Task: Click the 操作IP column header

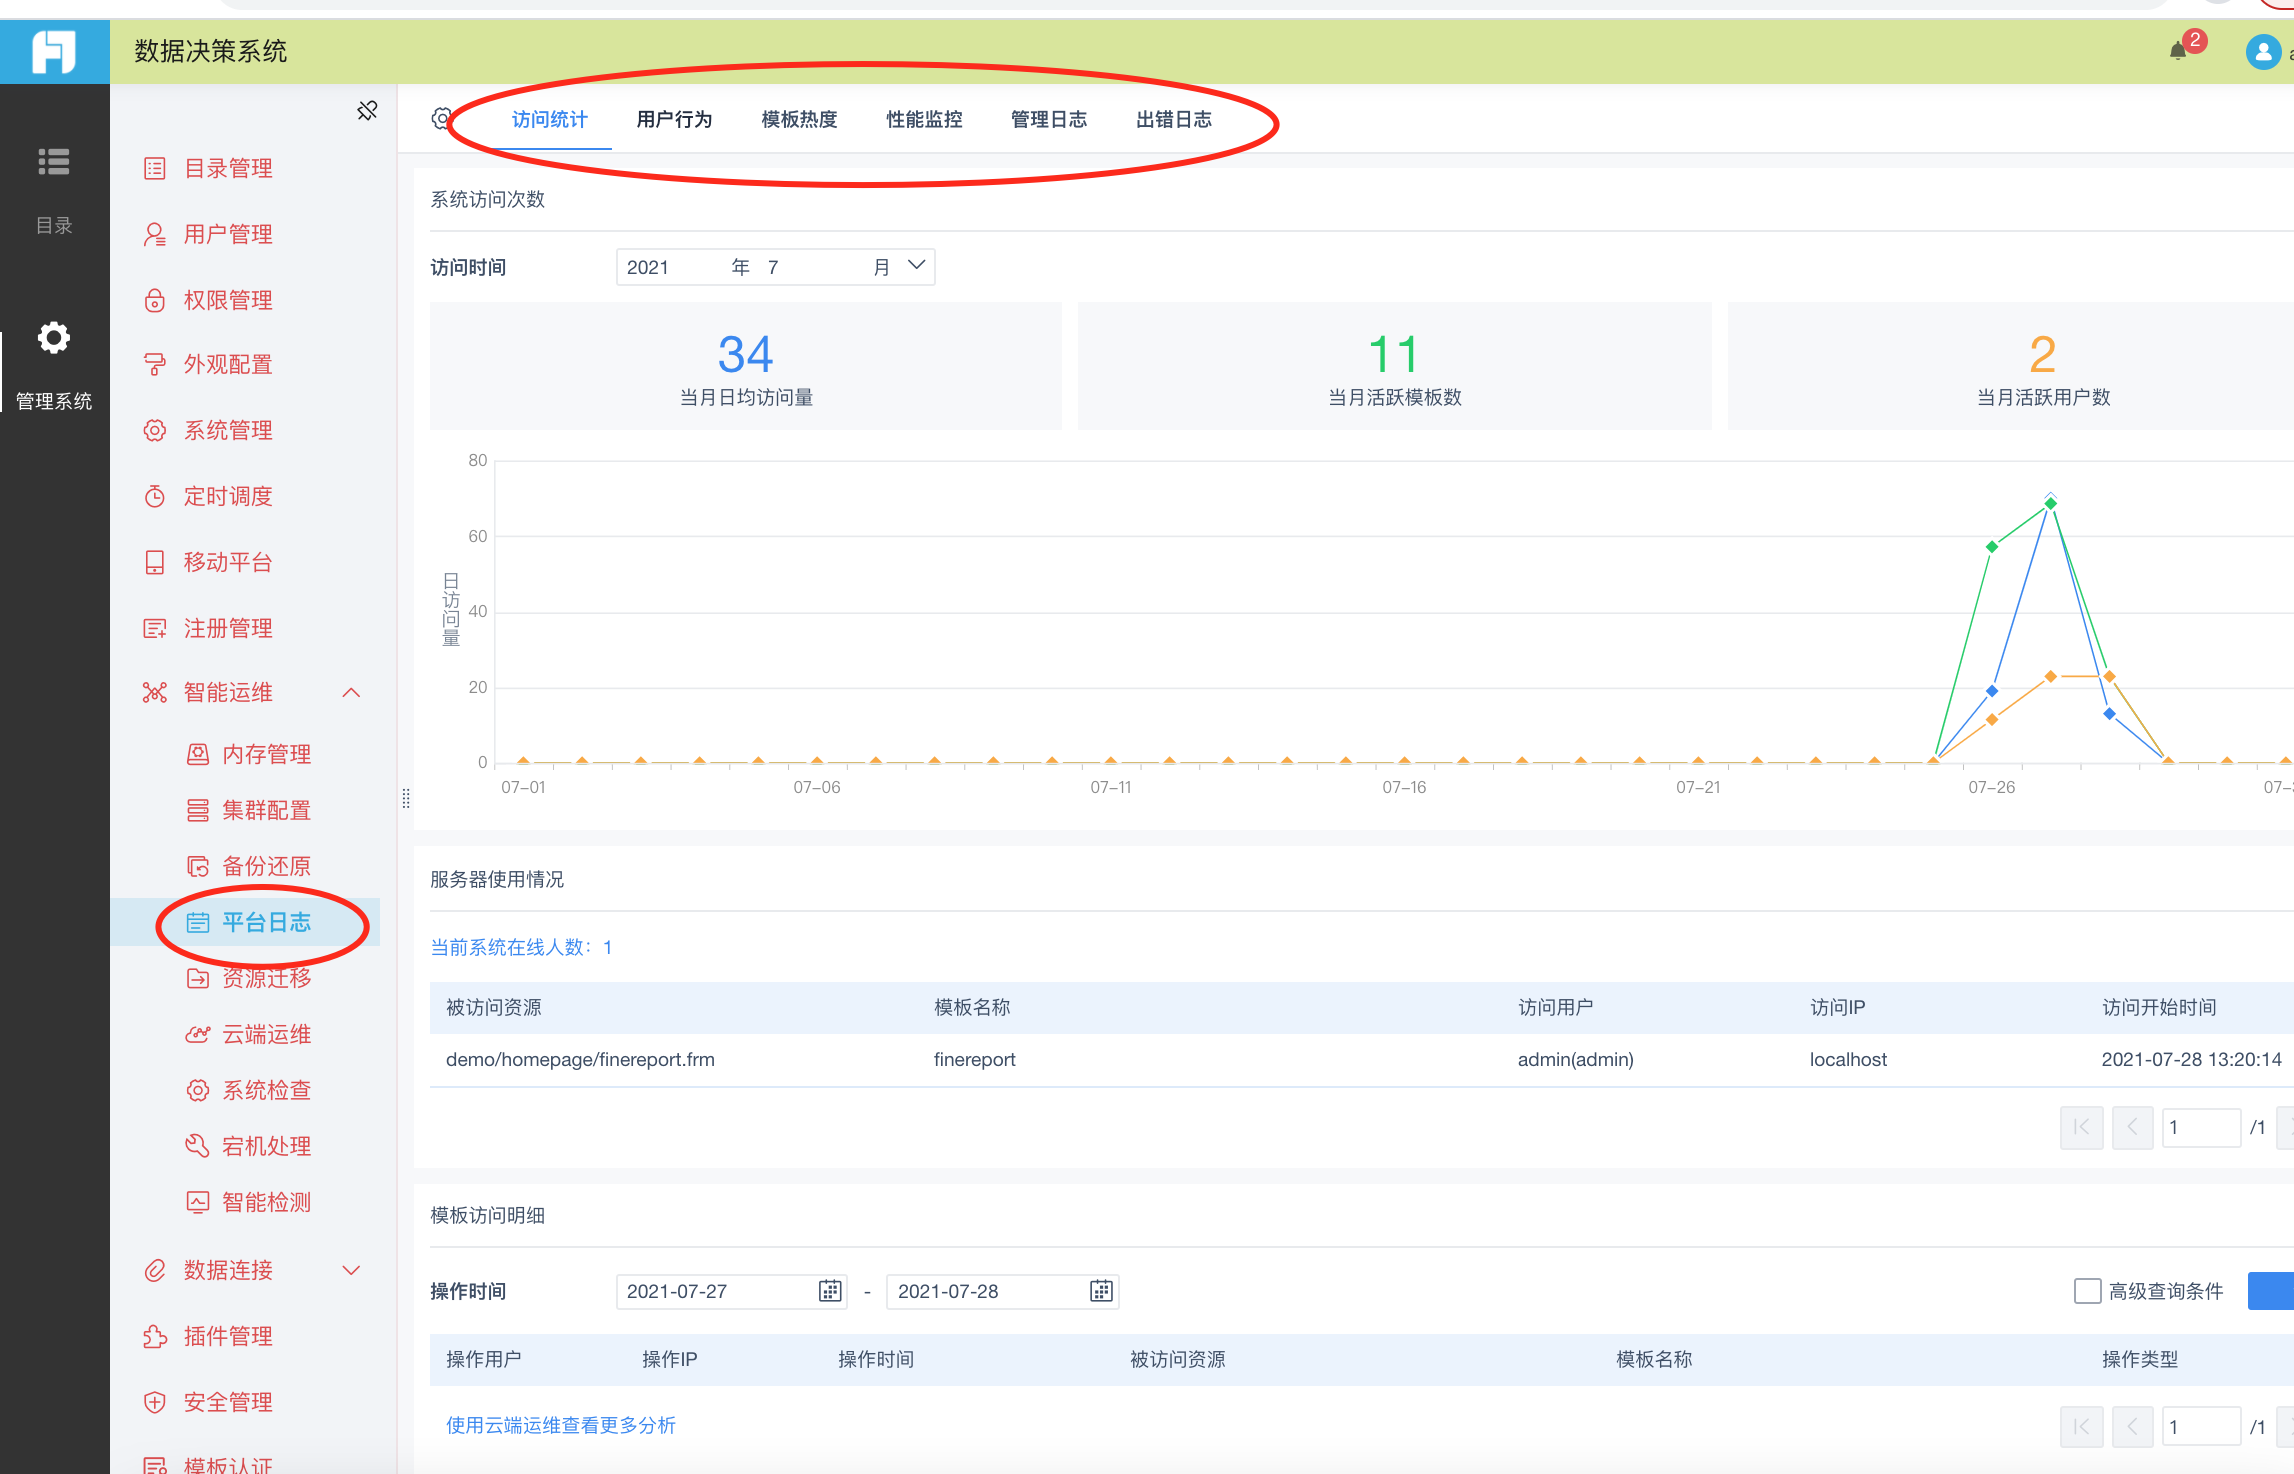Action: tap(670, 1359)
